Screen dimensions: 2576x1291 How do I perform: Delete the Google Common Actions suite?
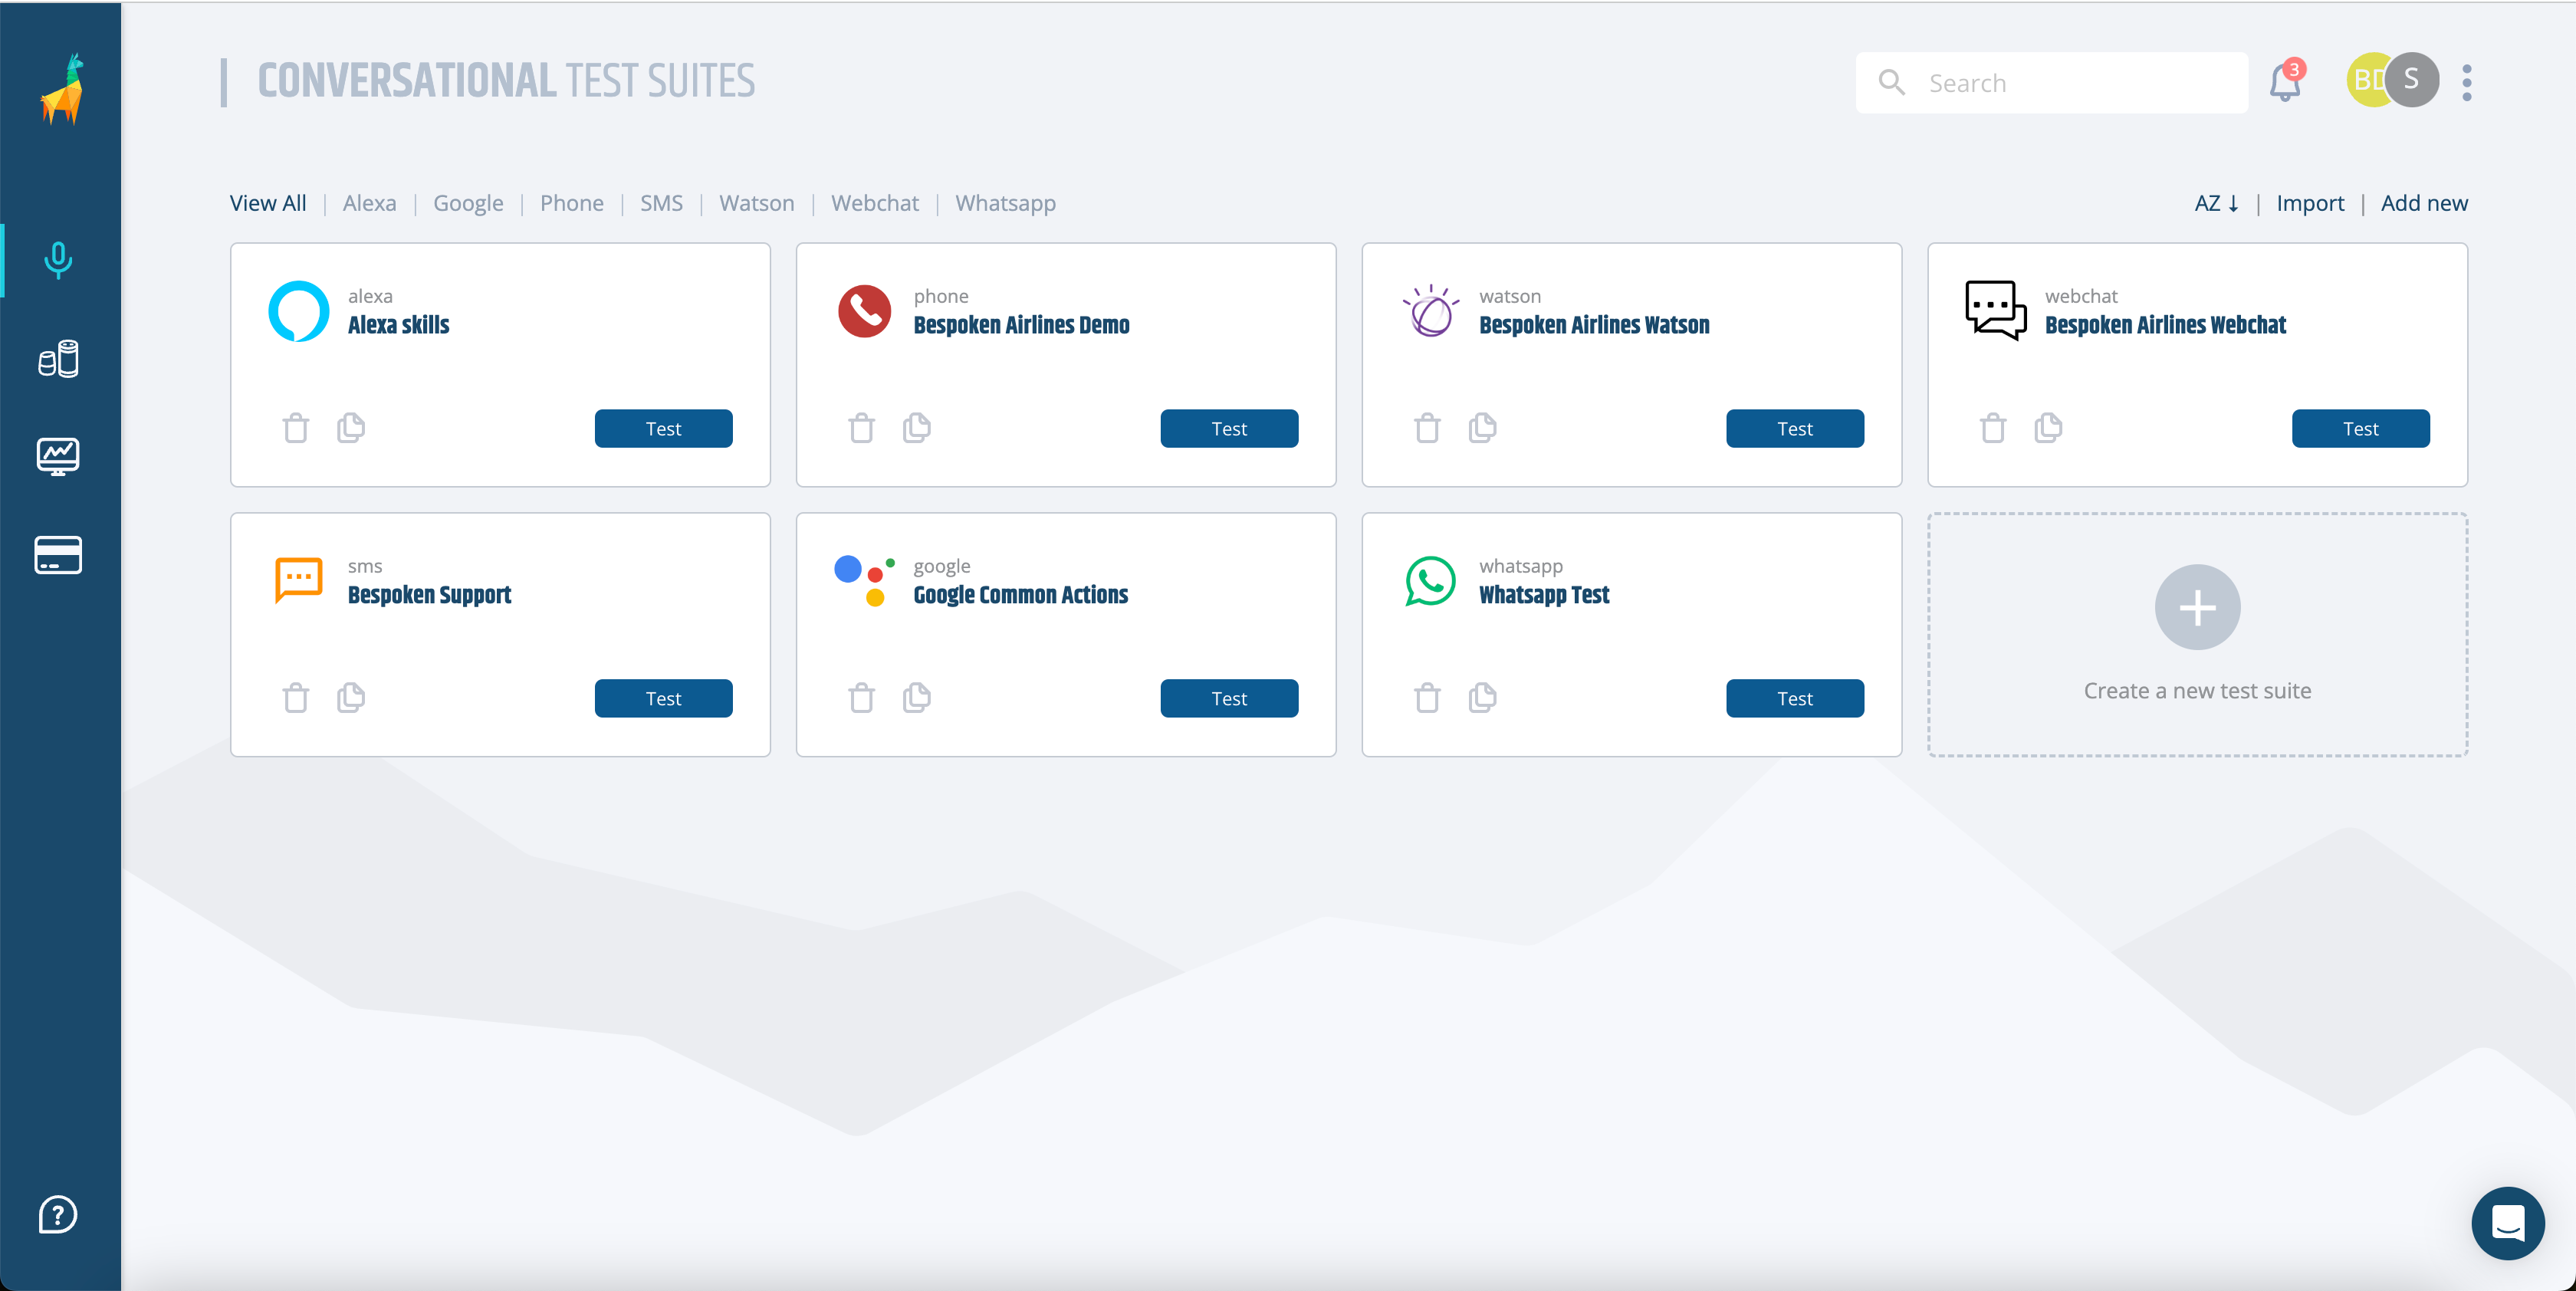pyautogui.click(x=862, y=697)
